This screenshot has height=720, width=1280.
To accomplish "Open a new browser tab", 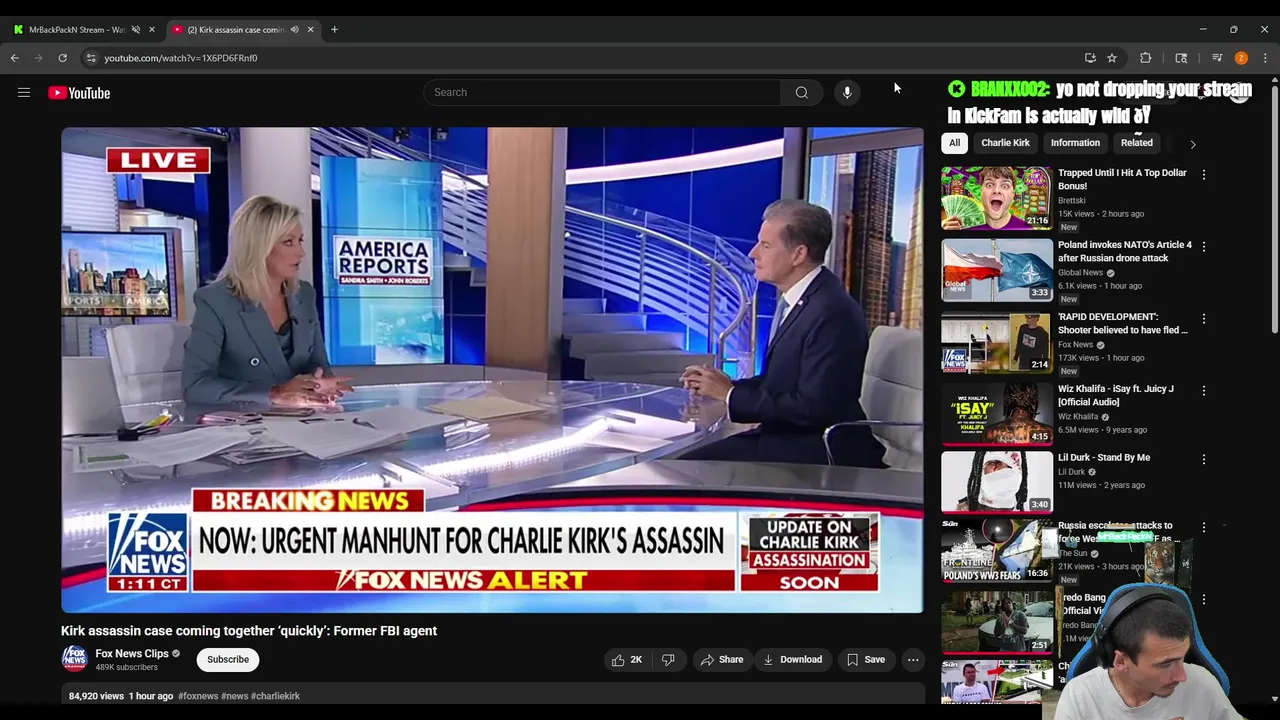I will (334, 29).
